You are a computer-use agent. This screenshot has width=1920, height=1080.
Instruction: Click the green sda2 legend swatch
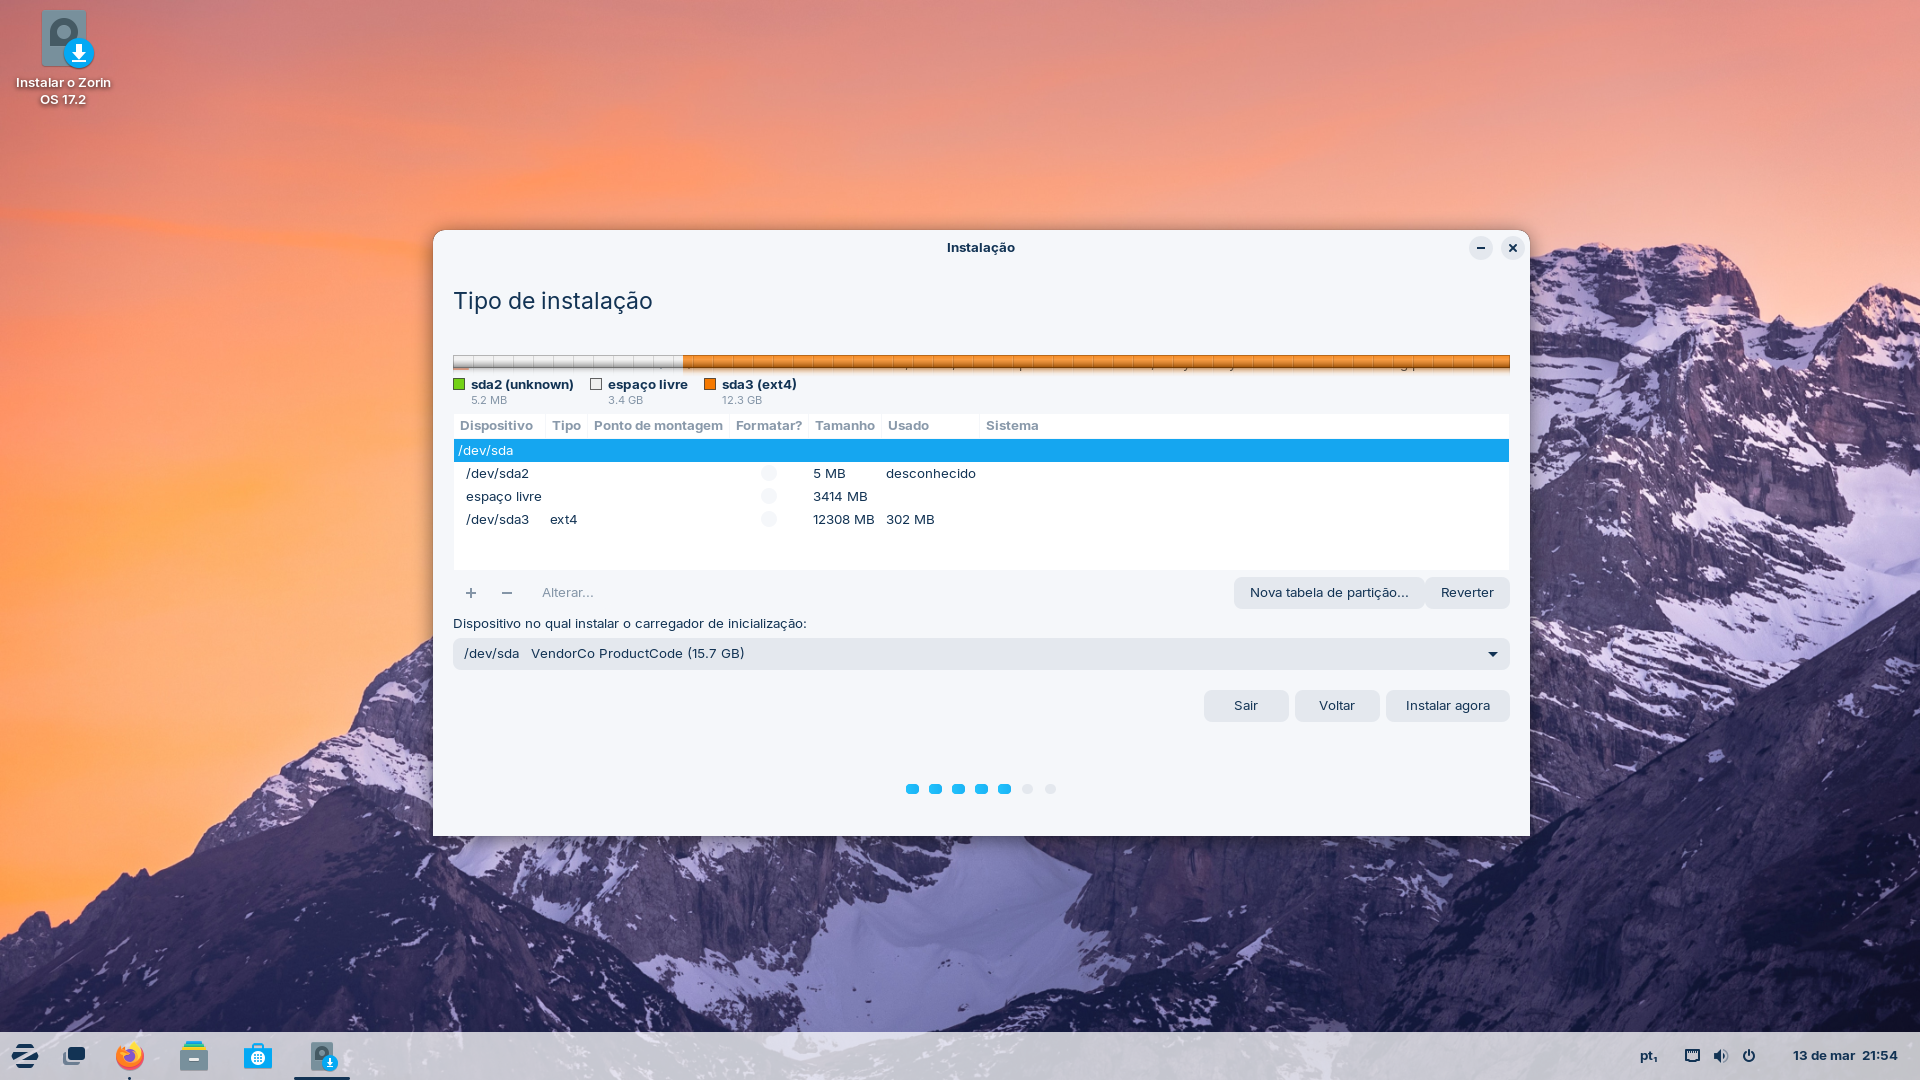click(x=459, y=384)
